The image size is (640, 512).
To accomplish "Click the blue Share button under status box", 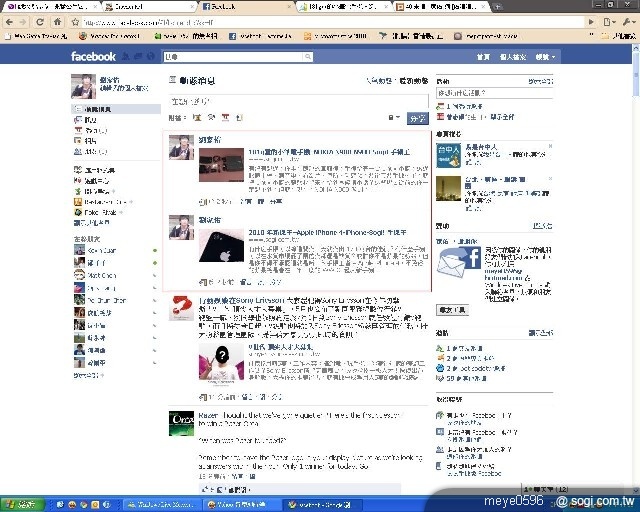I will click(x=417, y=118).
